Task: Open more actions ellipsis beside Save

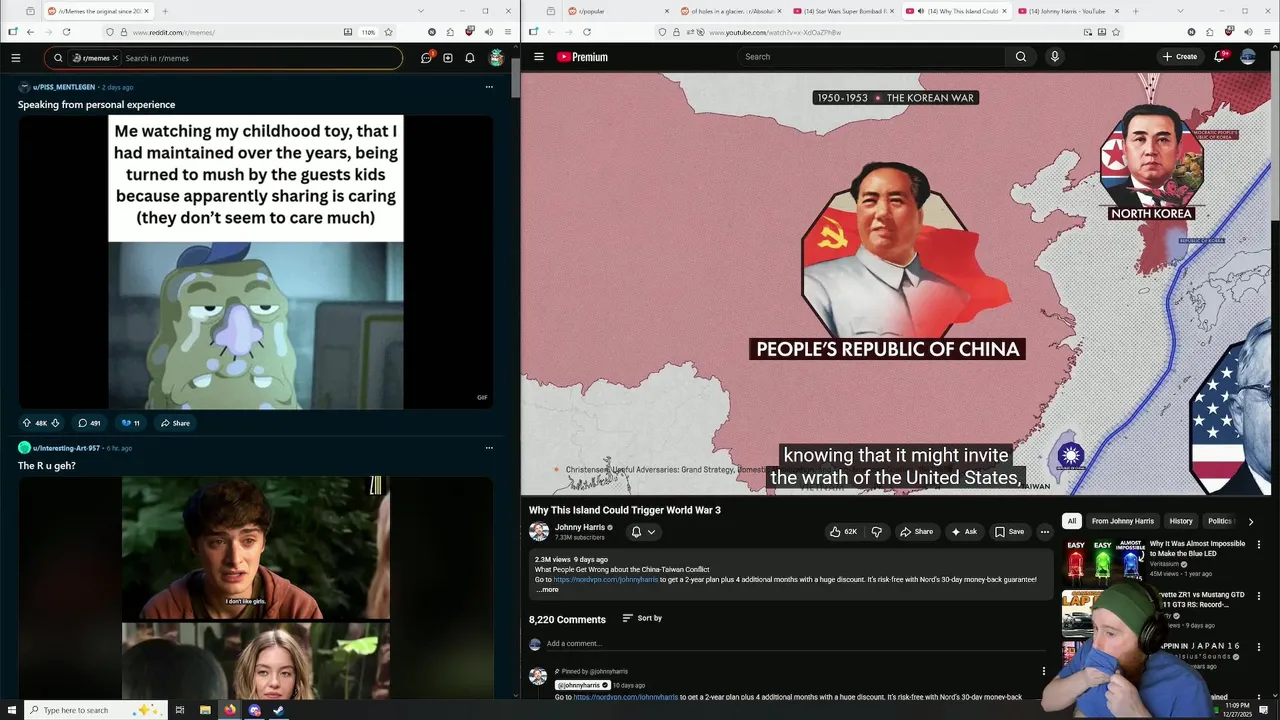Action: pos(1044,532)
